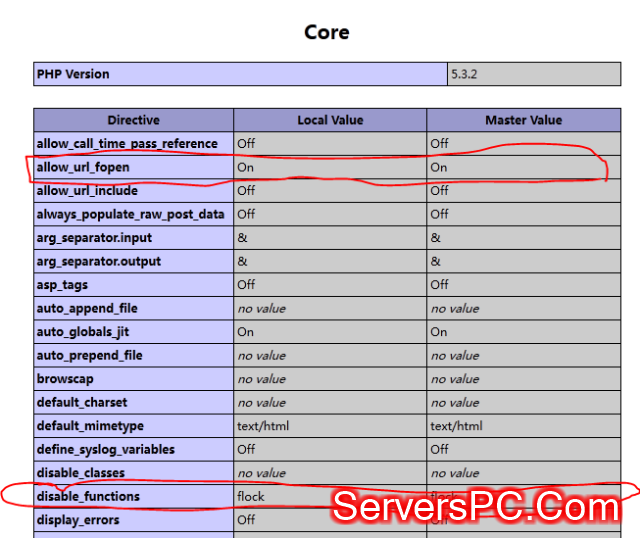Select the allow_url_include directive cell
640x538 pixels.
pos(87,190)
